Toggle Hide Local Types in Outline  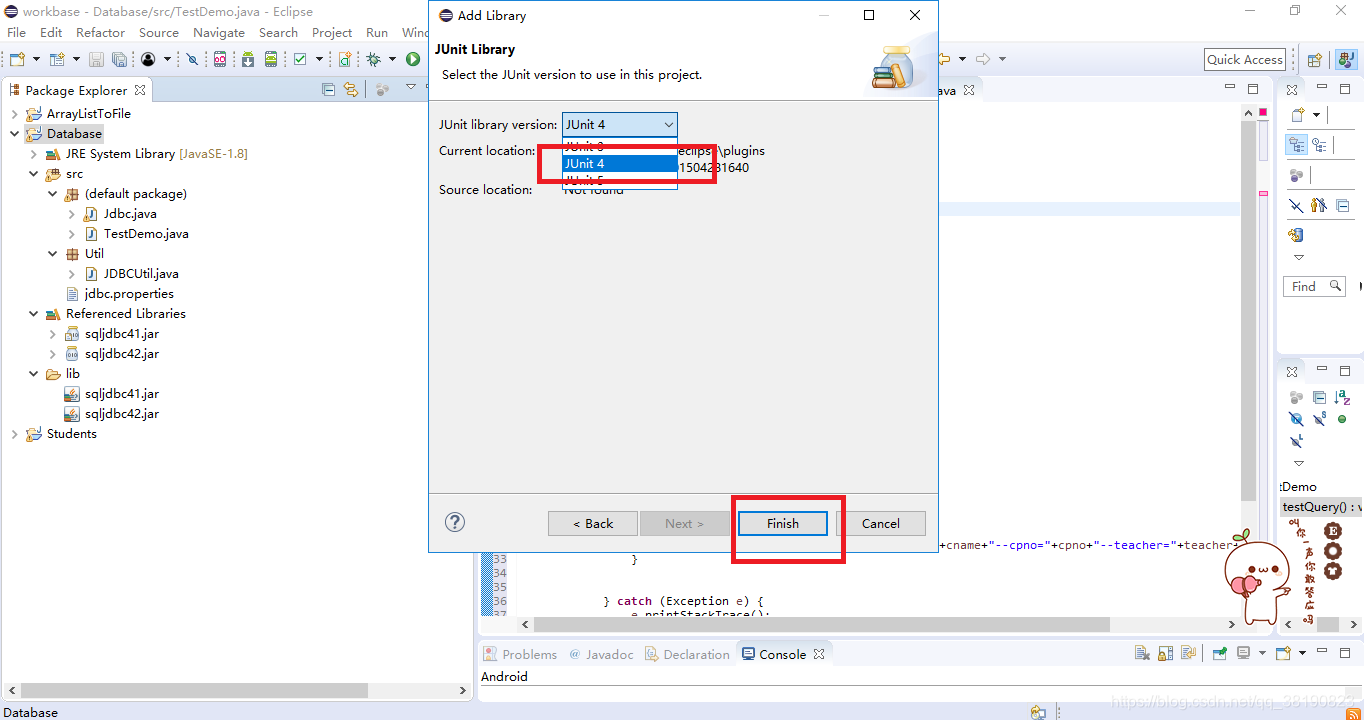(1296, 441)
